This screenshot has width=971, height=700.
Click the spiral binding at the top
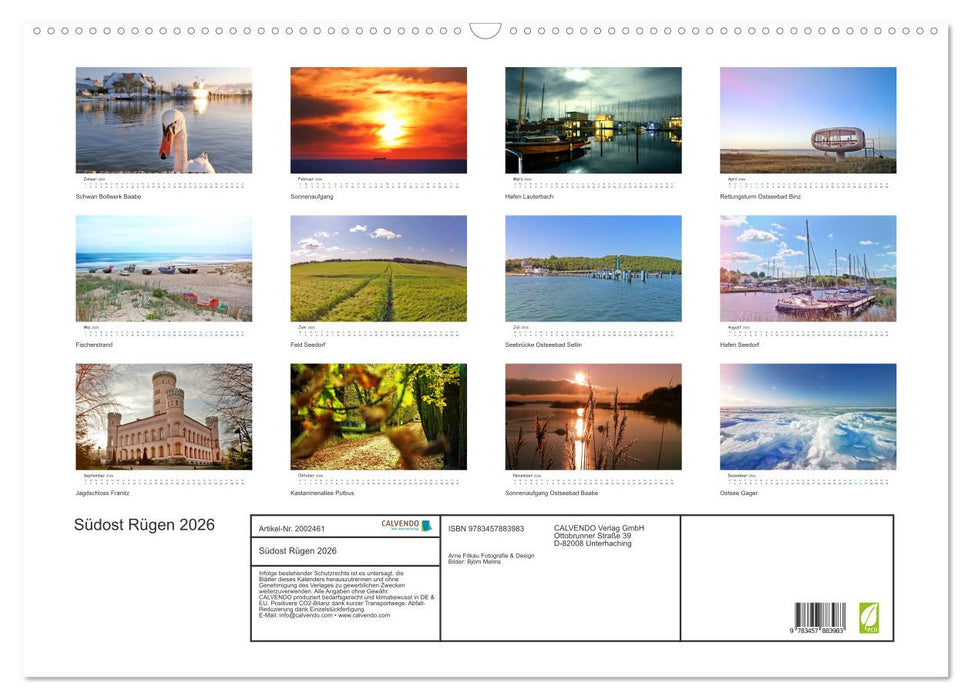pos(485,30)
